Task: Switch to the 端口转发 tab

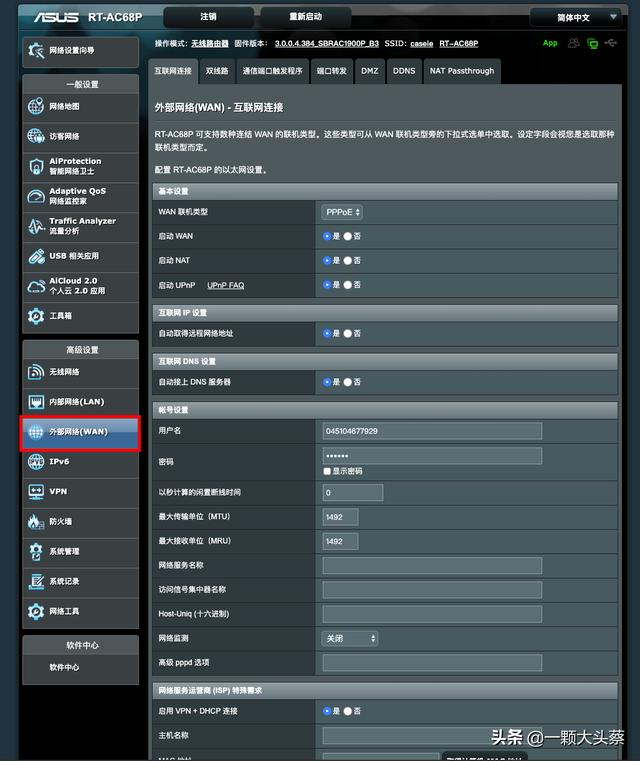Action: point(332,71)
